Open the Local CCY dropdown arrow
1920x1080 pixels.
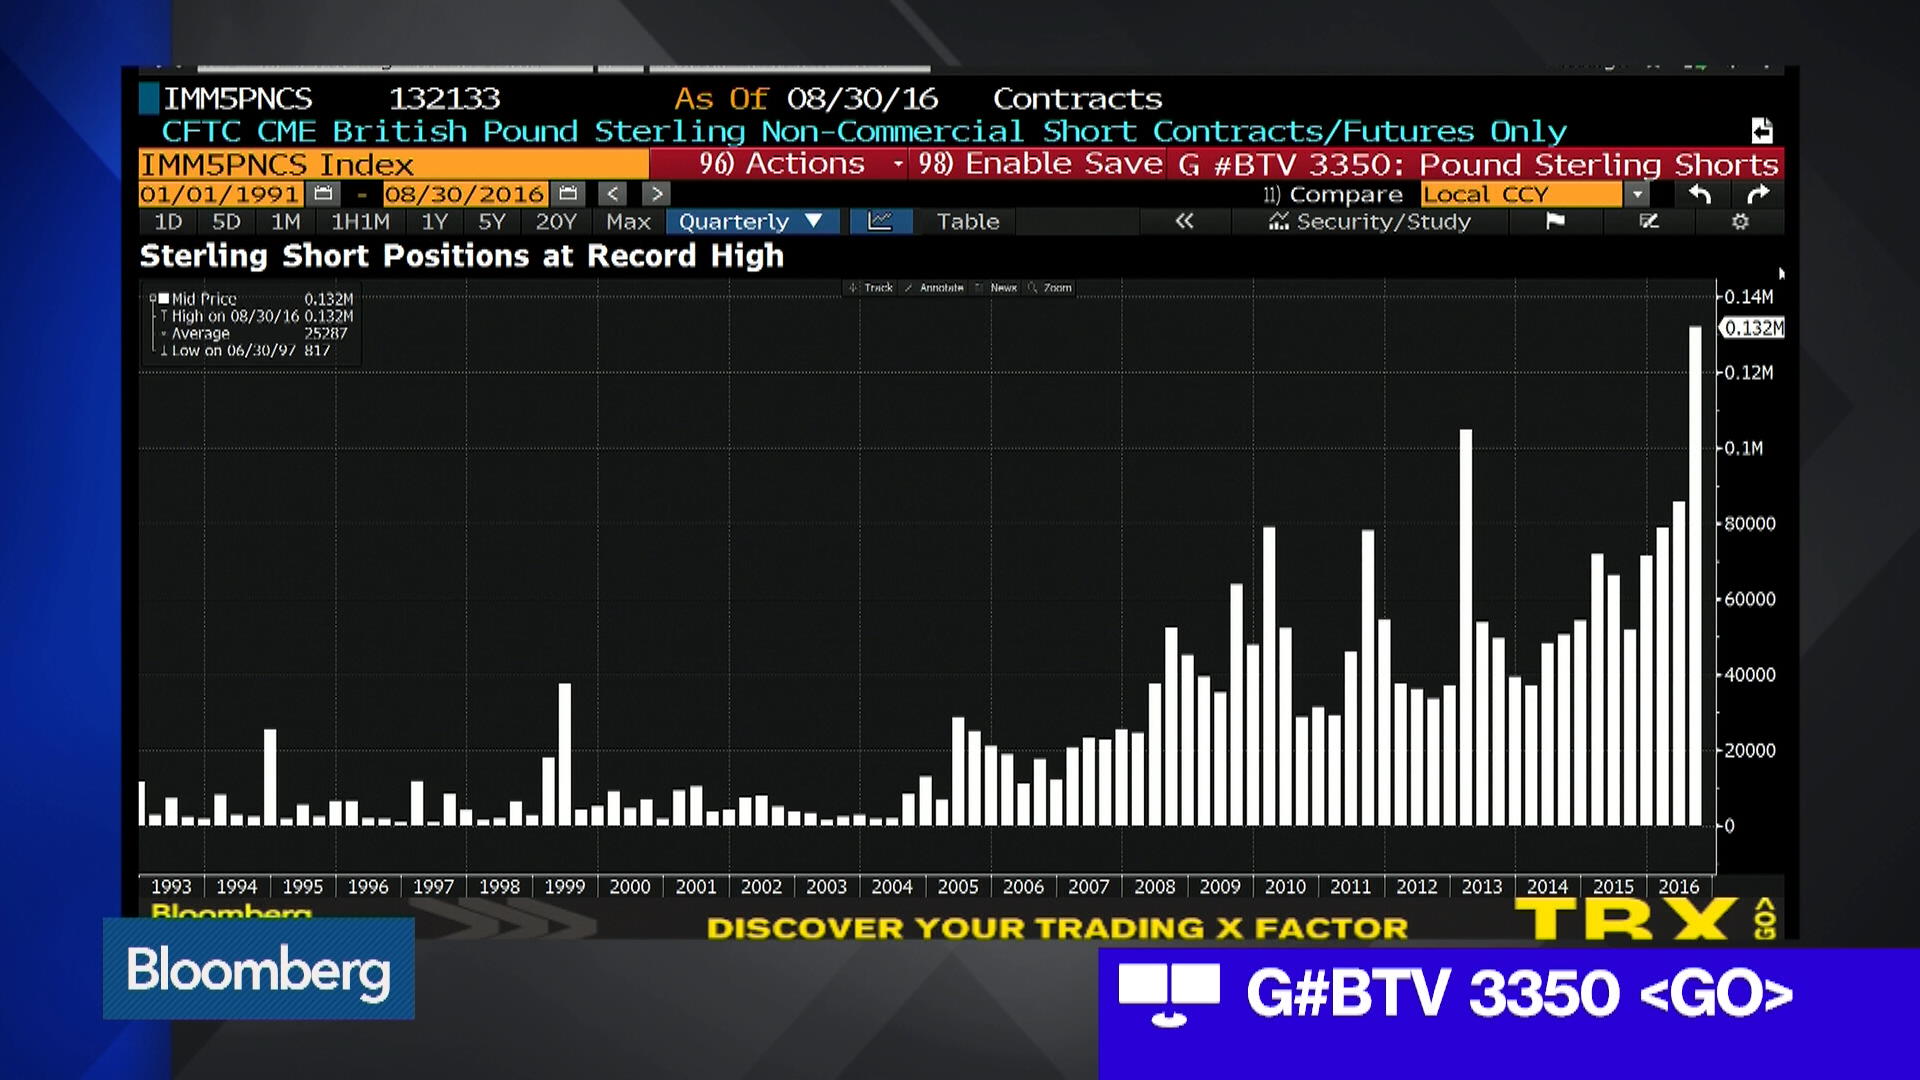1637,194
